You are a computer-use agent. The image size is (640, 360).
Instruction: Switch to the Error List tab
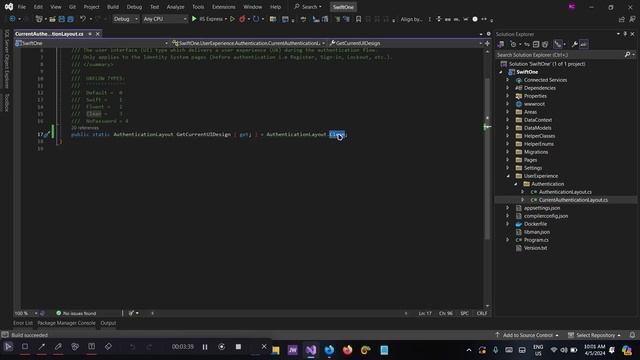pyautogui.click(x=23, y=323)
